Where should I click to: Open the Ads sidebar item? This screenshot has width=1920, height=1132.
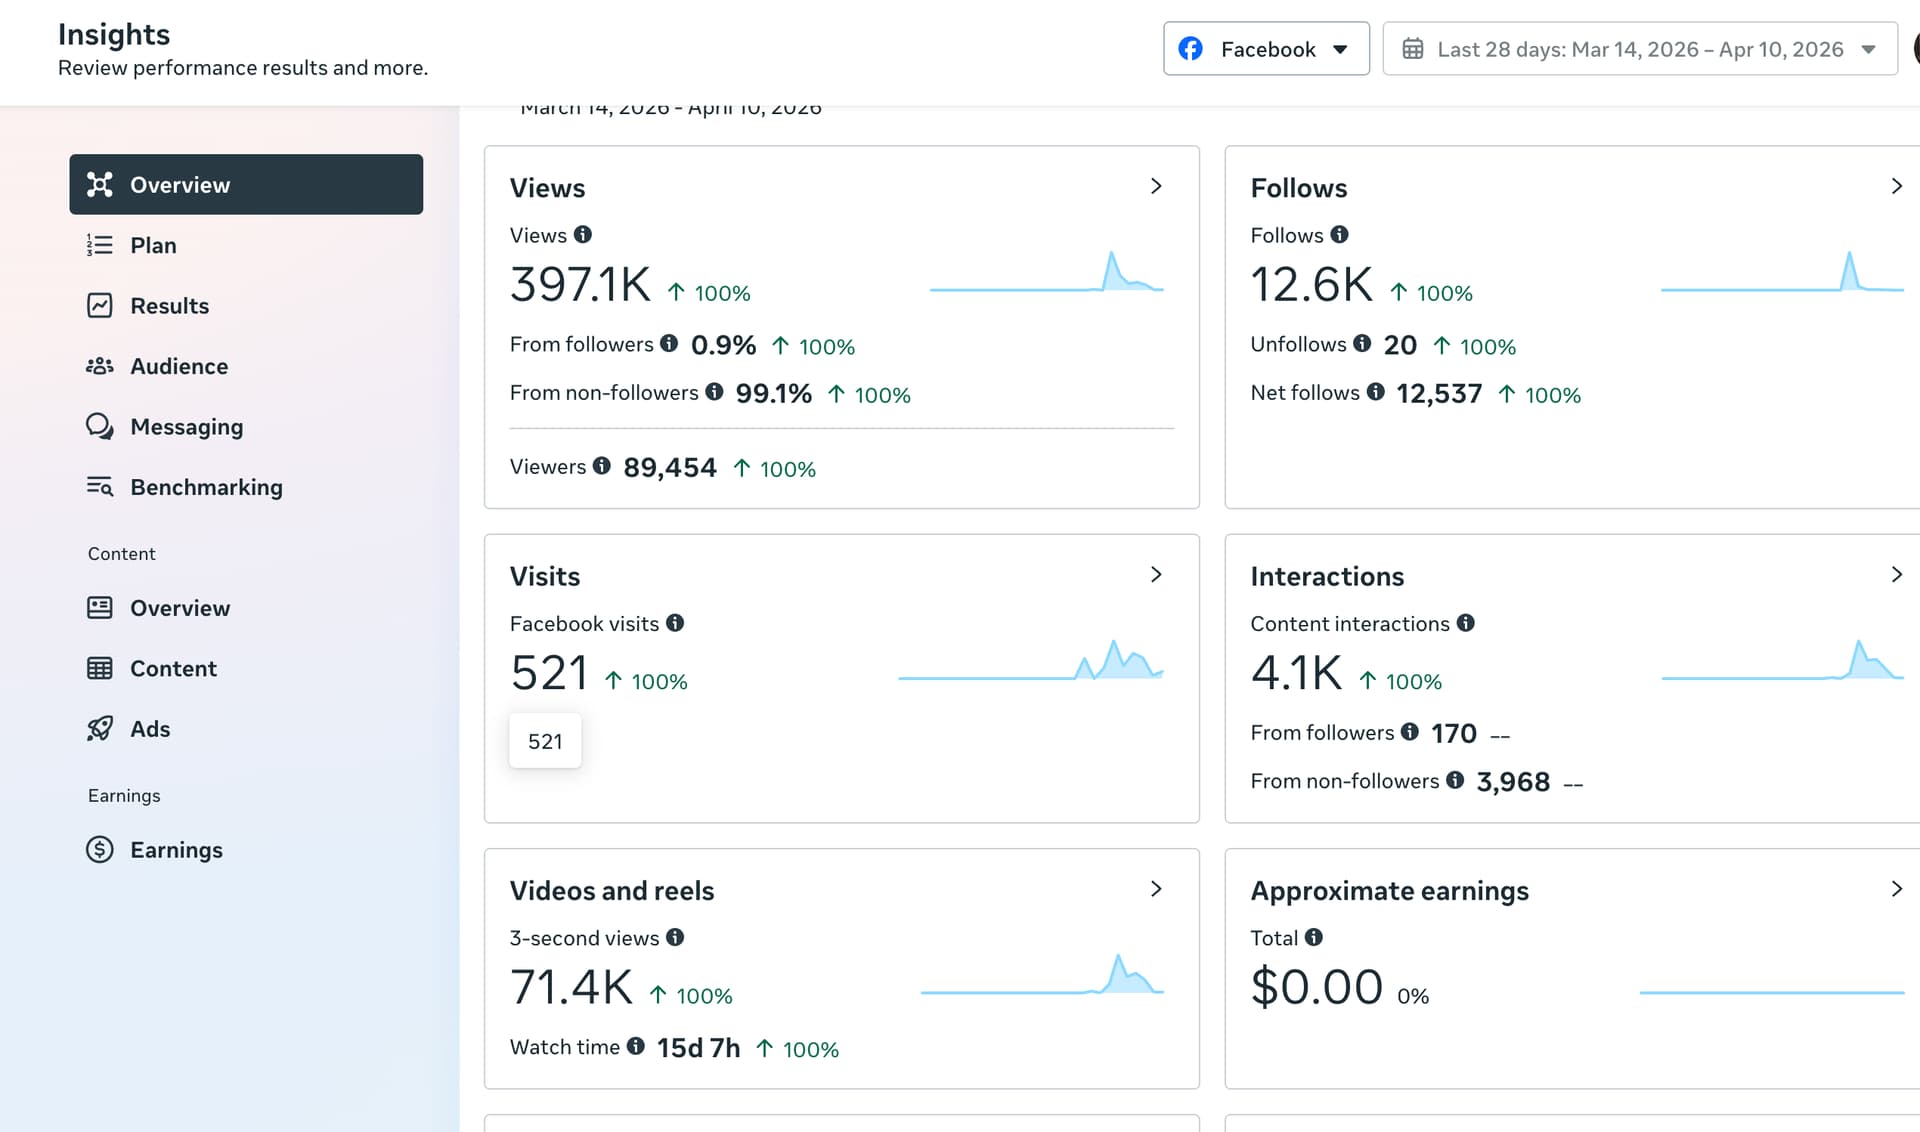(x=150, y=729)
